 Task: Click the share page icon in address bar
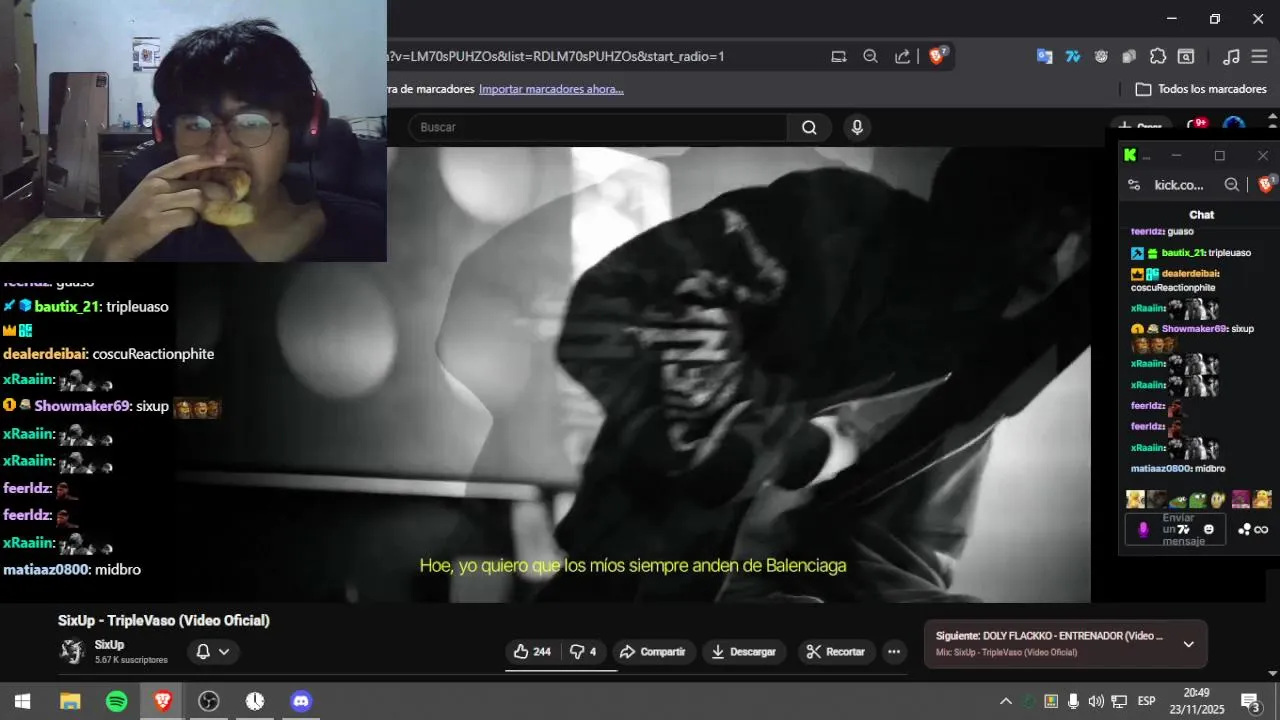[x=902, y=56]
